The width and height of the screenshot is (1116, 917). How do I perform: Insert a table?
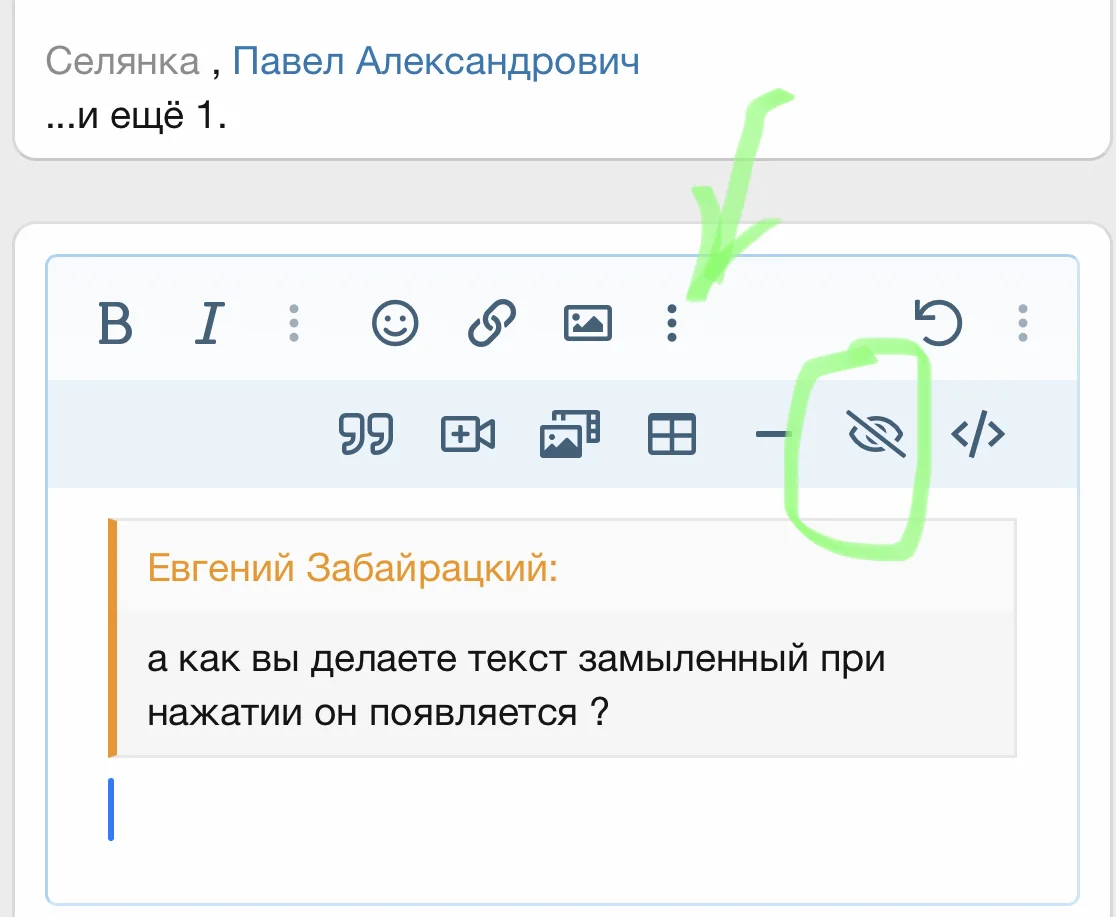[672, 434]
